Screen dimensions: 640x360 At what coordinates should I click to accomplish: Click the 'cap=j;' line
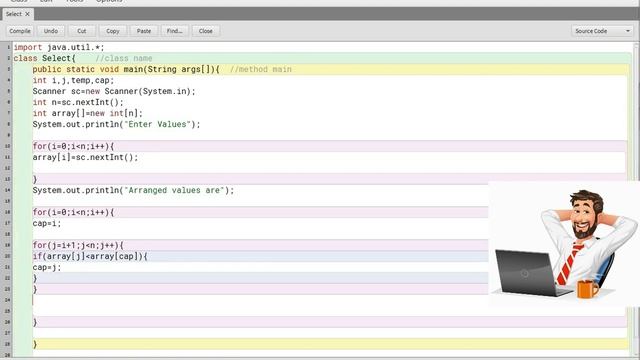click(x=47, y=267)
